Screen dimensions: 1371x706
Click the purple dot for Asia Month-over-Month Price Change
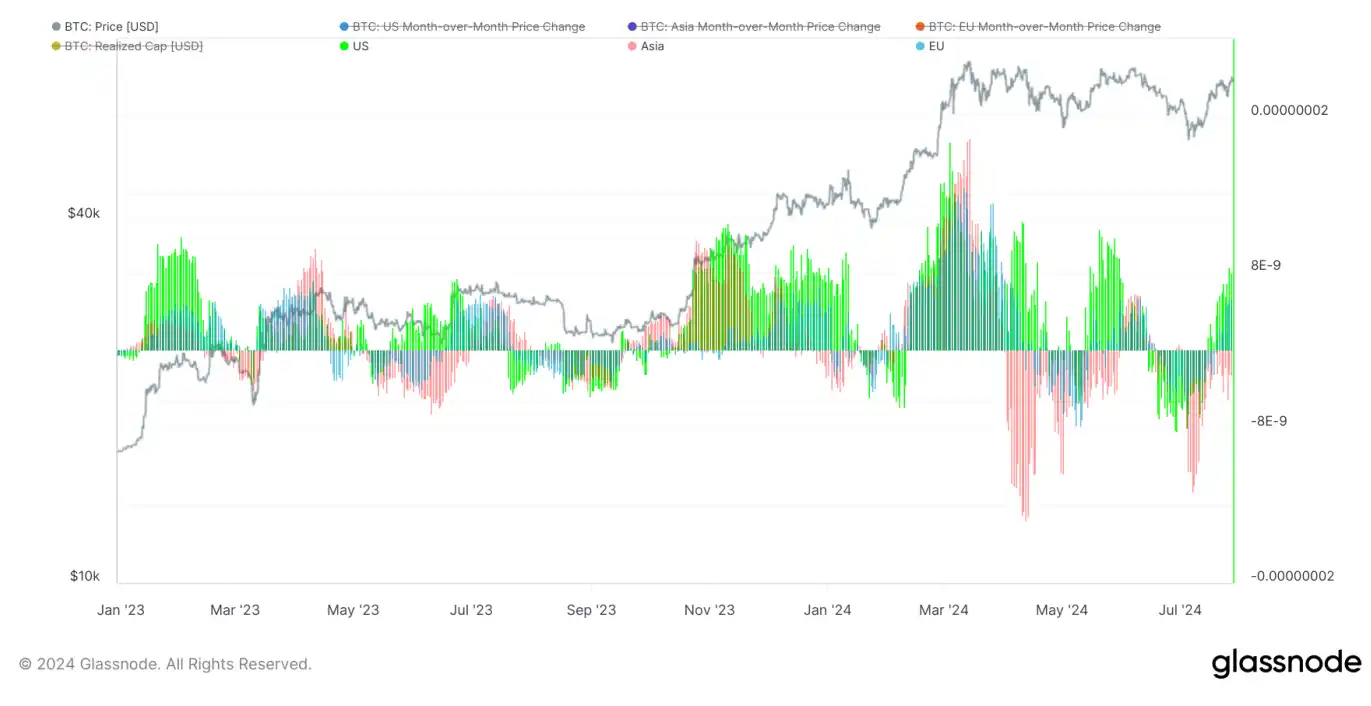[x=632, y=27]
